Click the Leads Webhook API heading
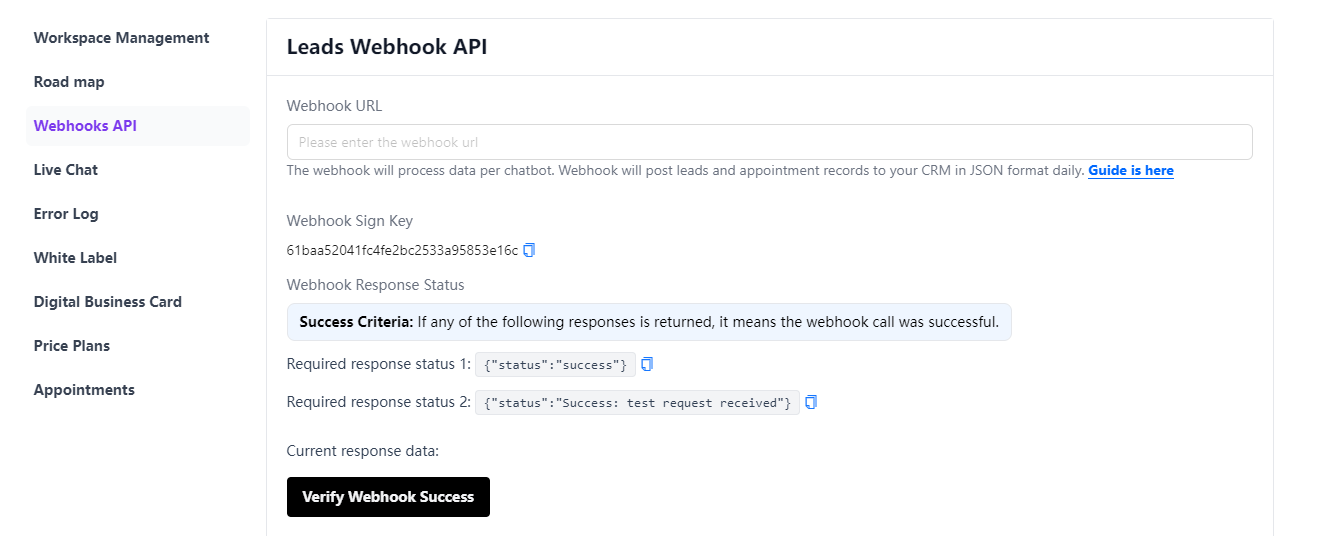 pos(387,46)
